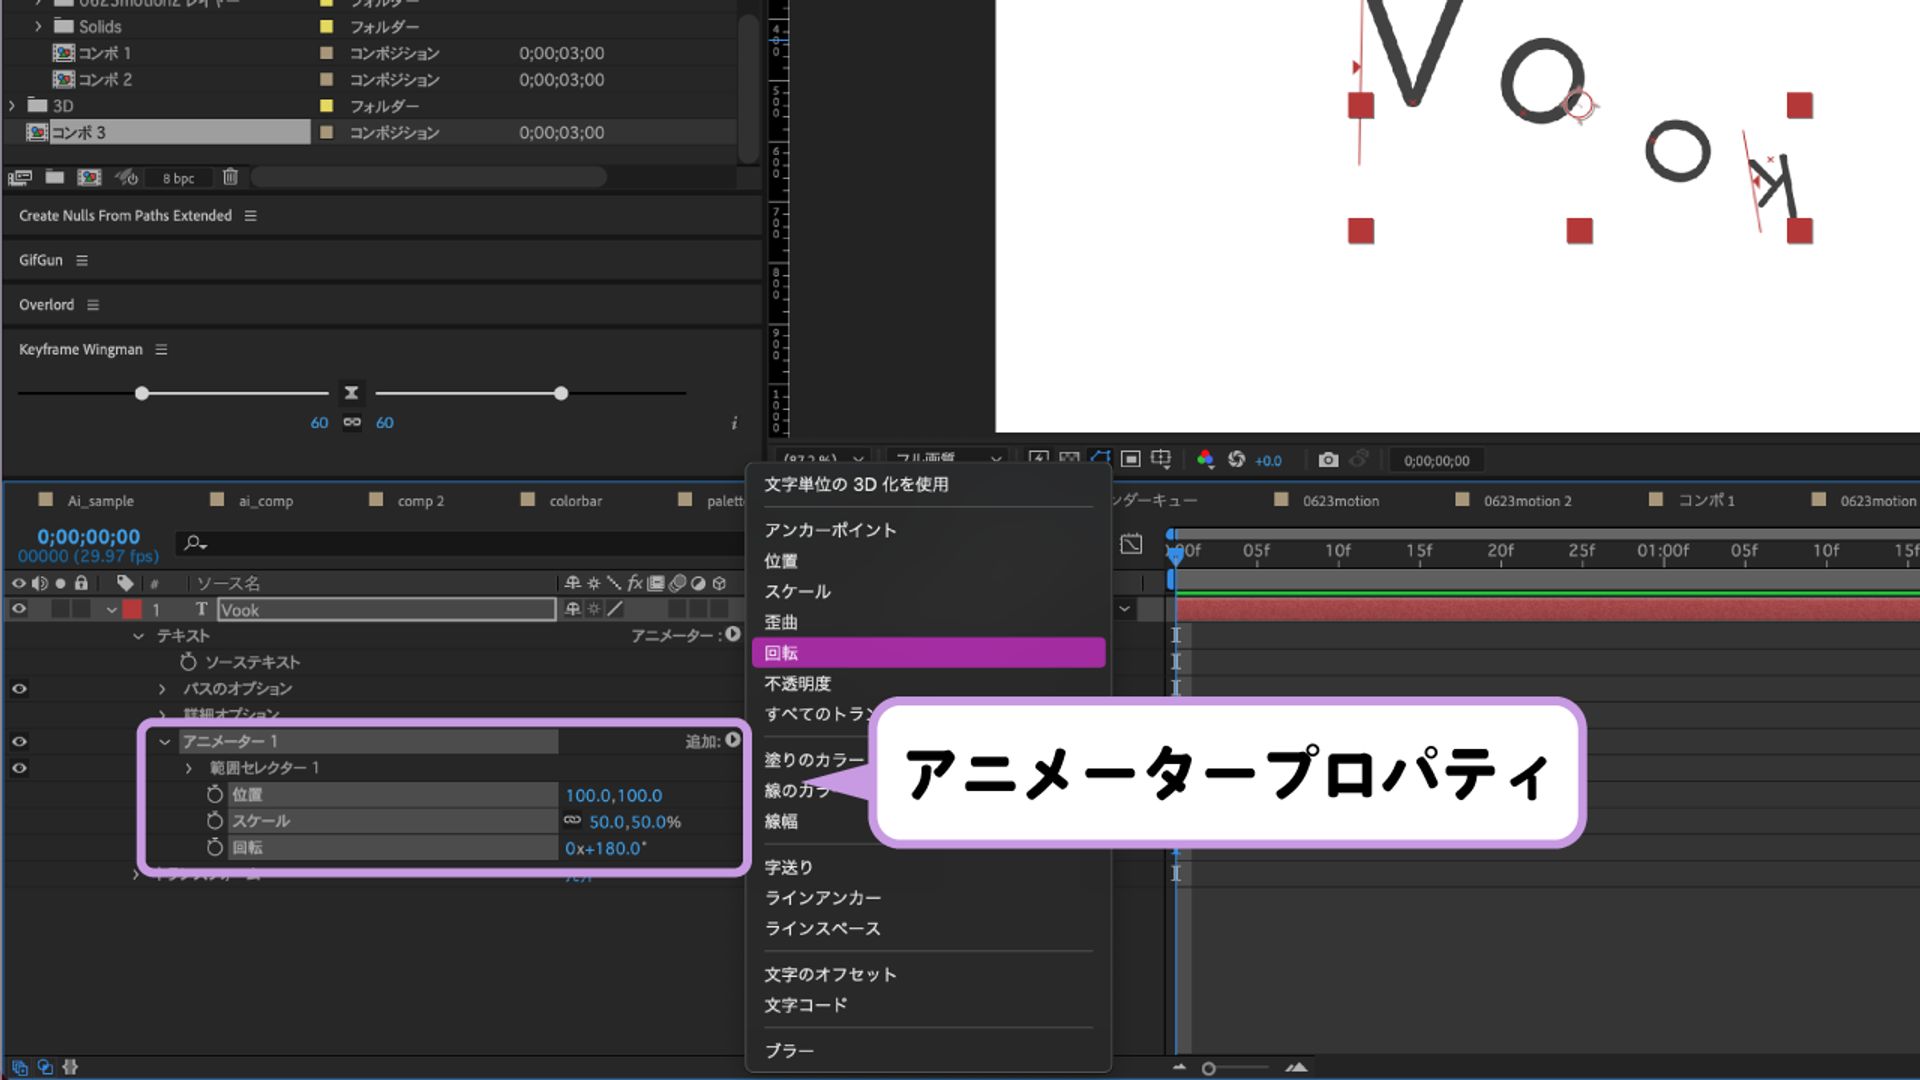Open the transparency grid toggle icon

click(1068, 460)
